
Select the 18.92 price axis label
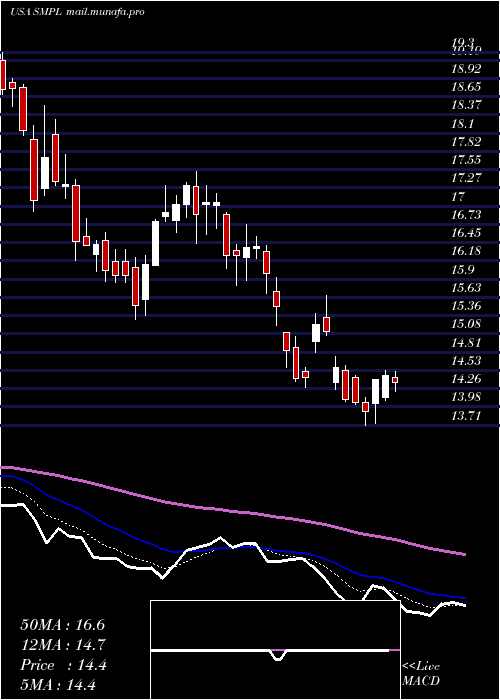467,69
